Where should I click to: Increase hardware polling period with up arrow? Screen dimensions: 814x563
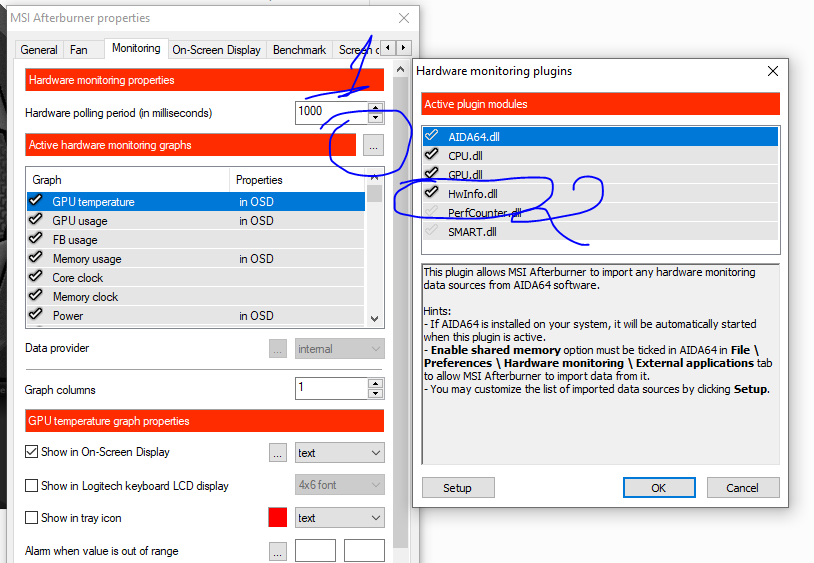click(375, 107)
